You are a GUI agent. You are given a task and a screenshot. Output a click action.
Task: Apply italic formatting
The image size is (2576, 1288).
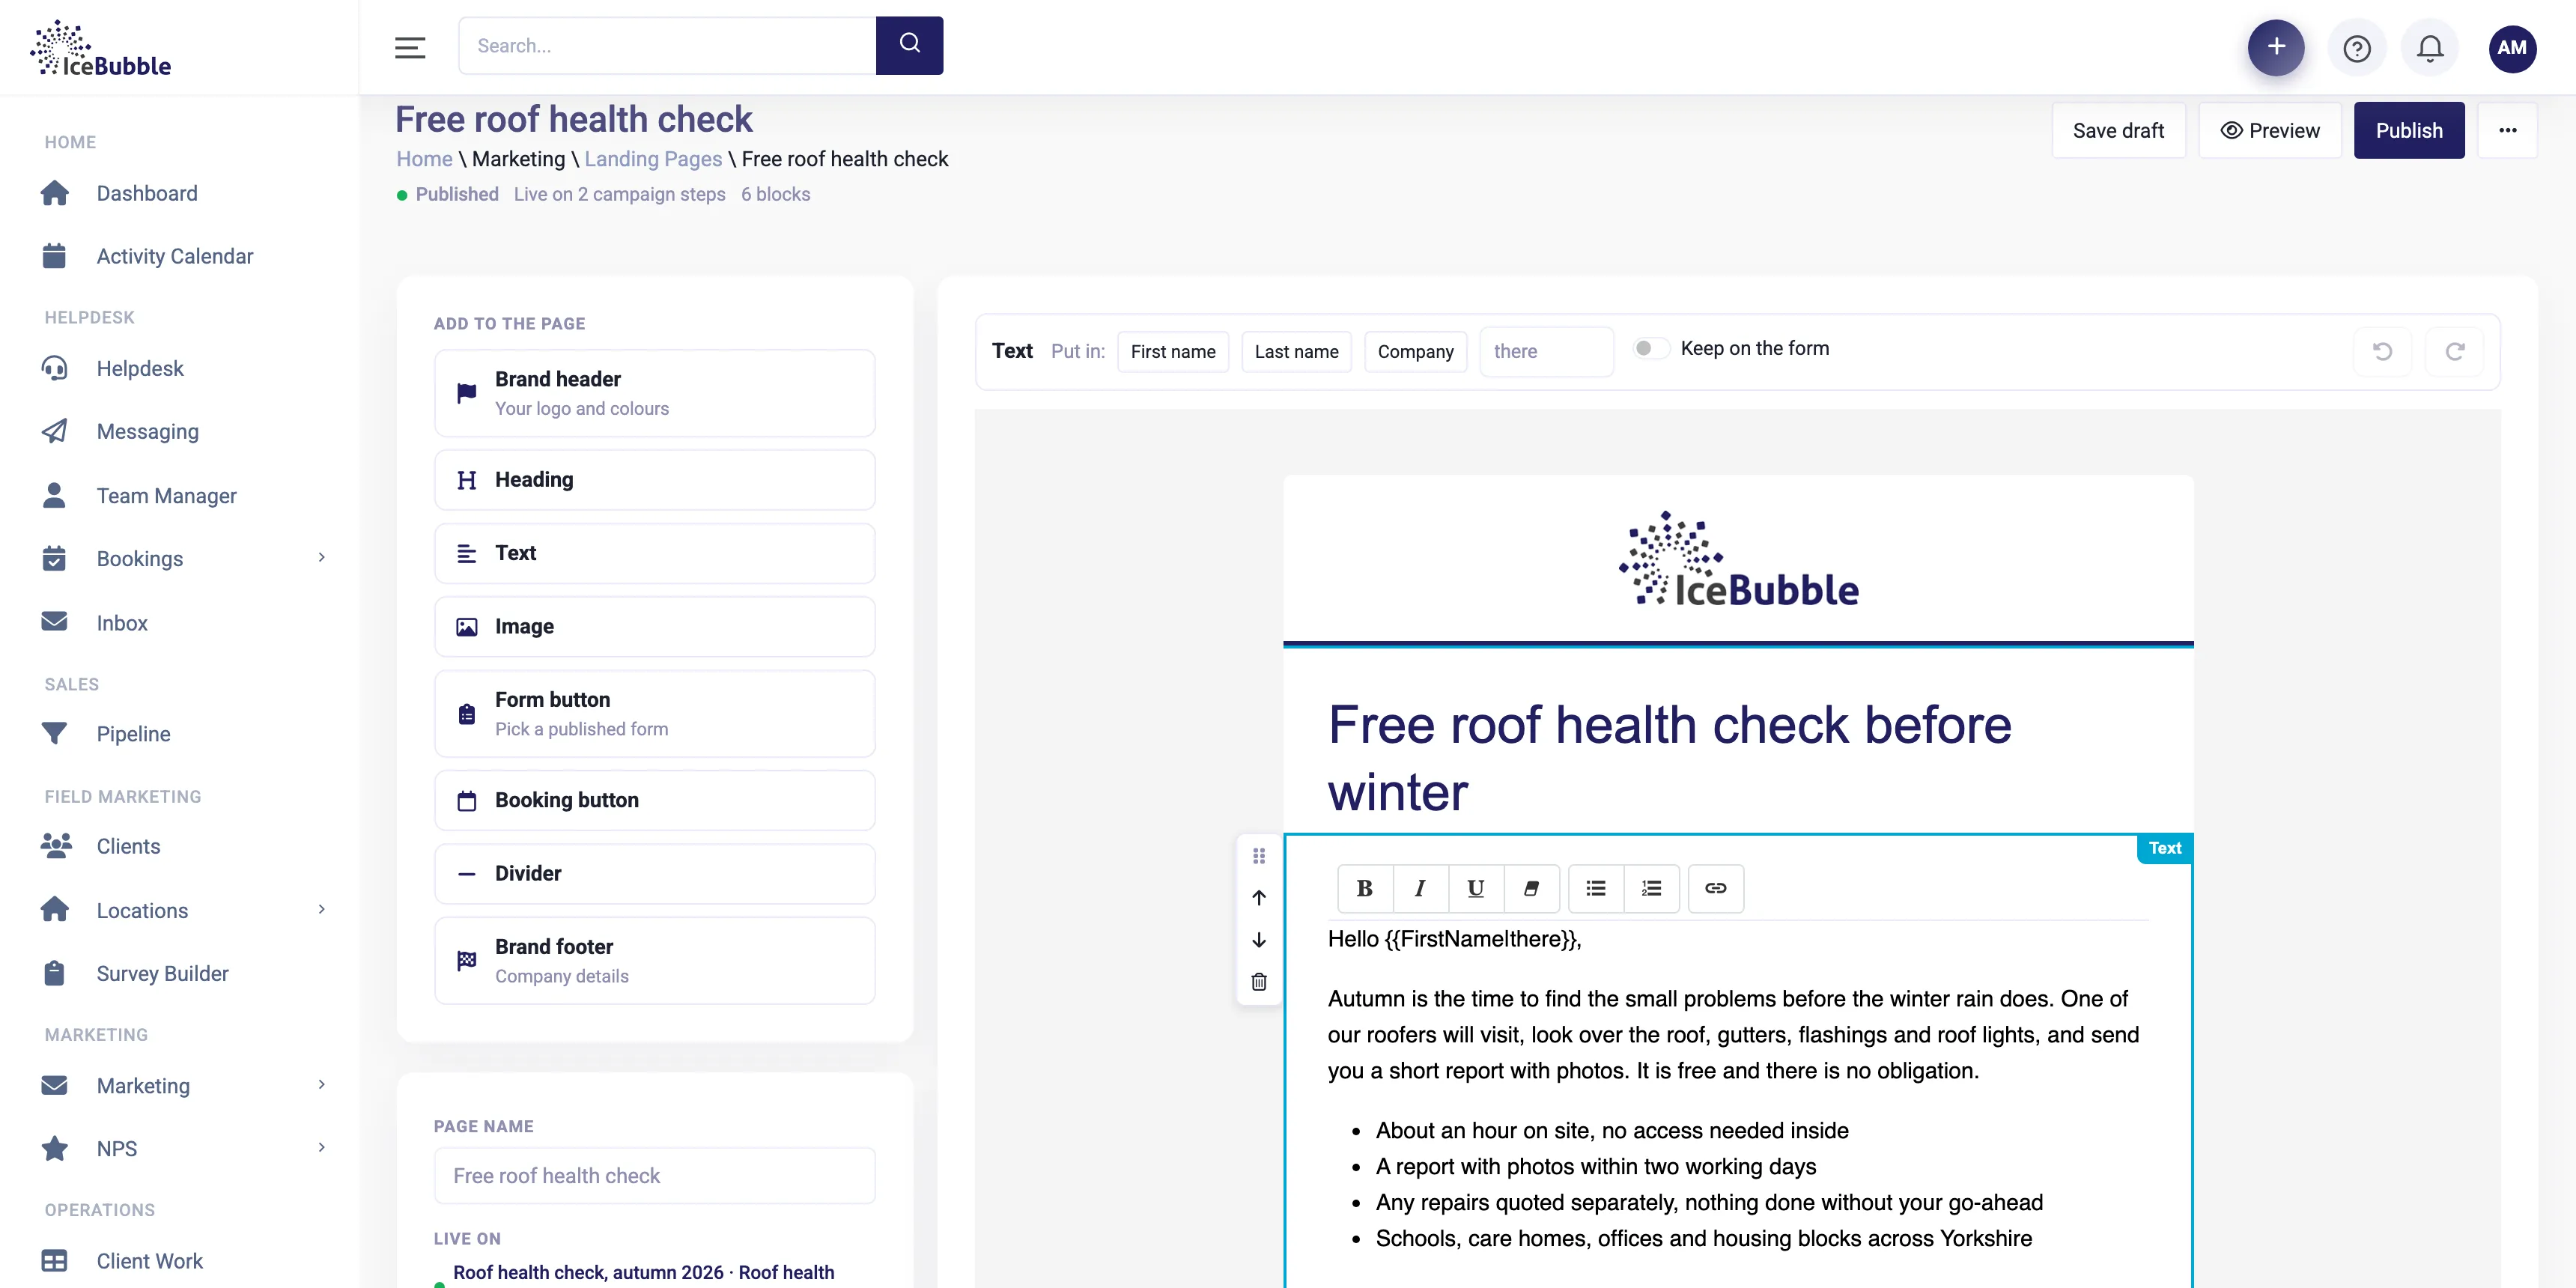tap(1420, 888)
